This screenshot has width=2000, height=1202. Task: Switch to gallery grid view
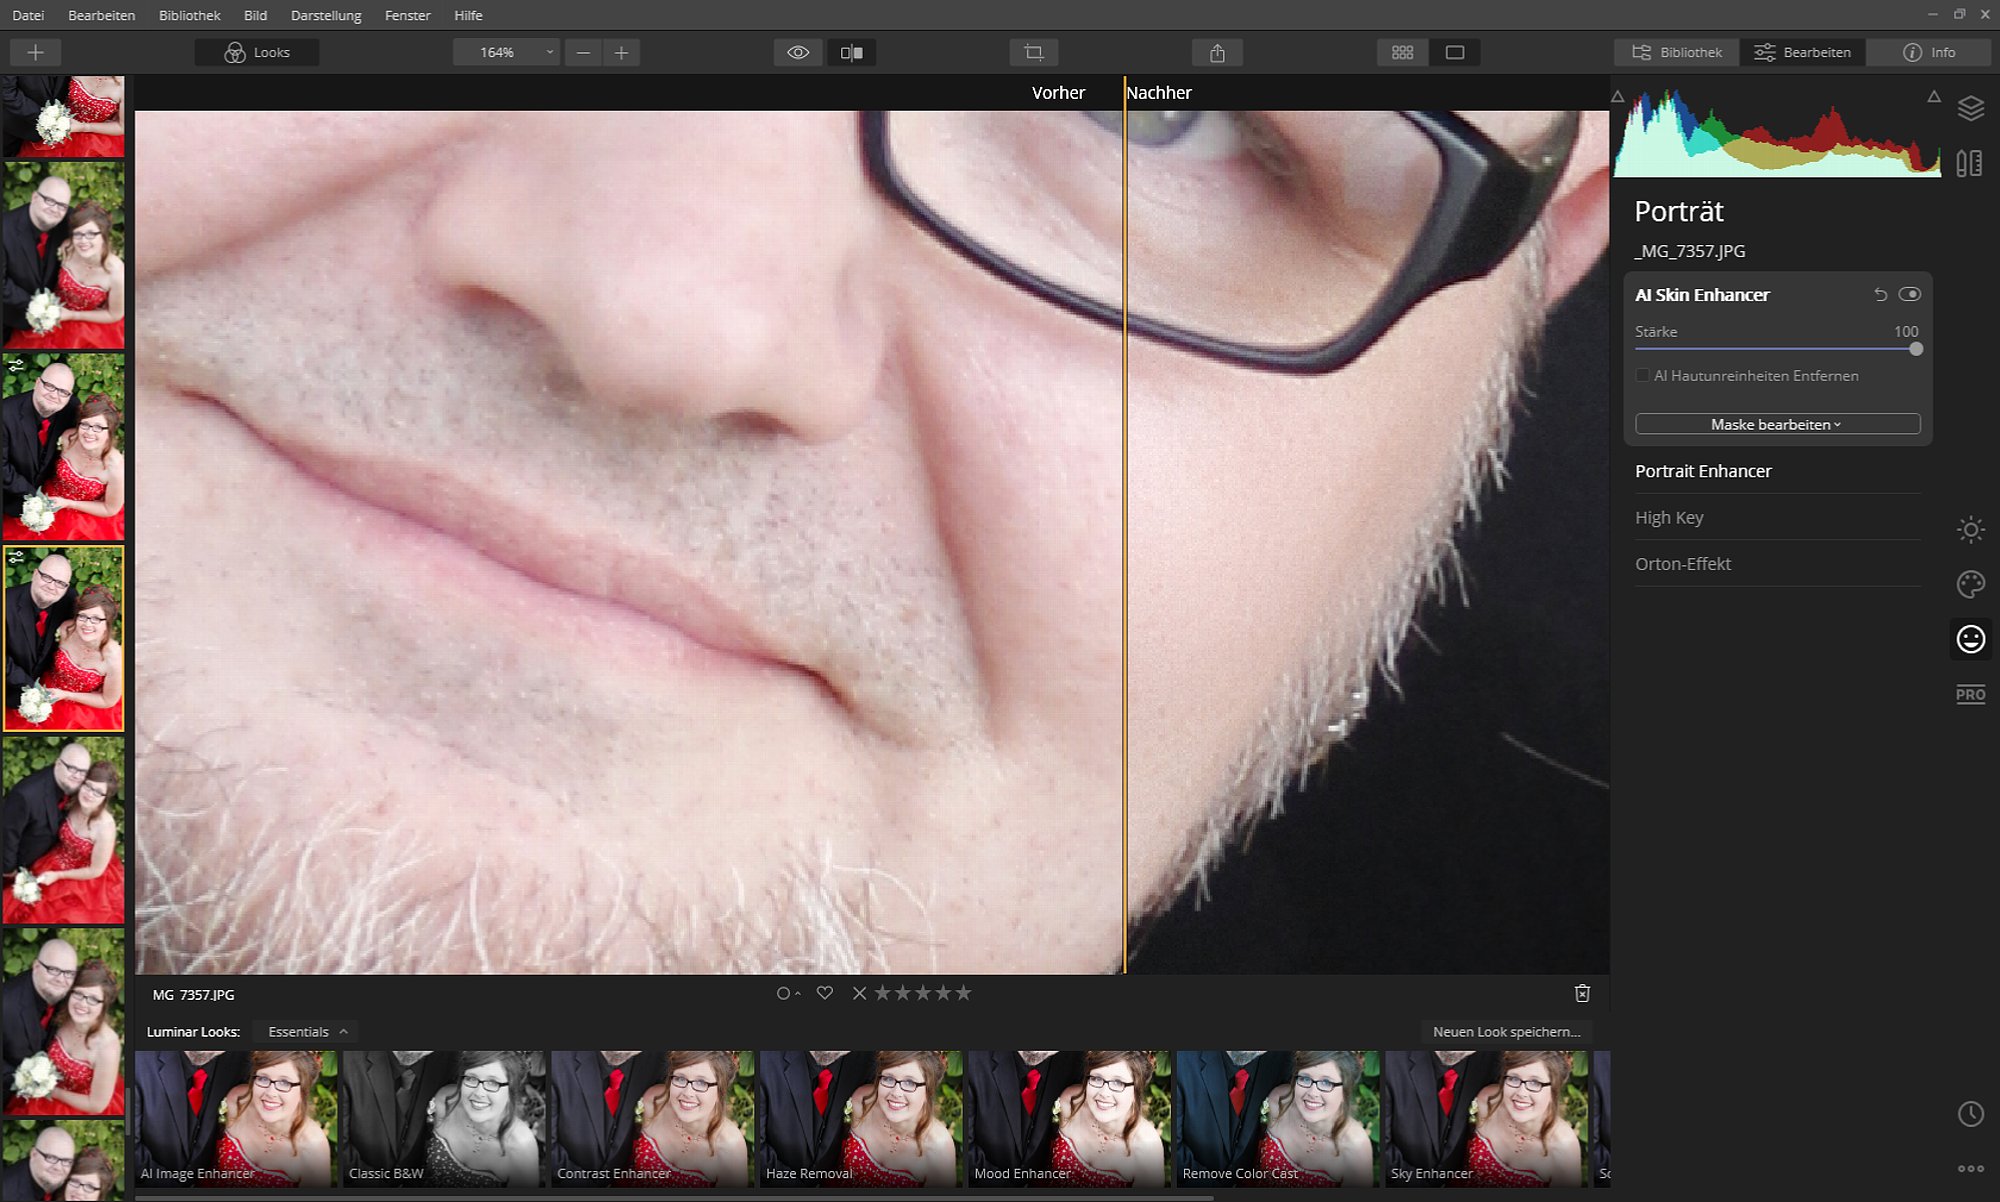tap(1403, 52)
